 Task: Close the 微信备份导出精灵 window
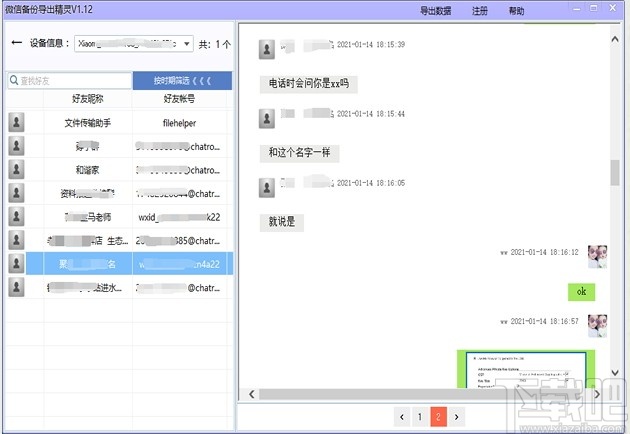[x=612, y=8]
